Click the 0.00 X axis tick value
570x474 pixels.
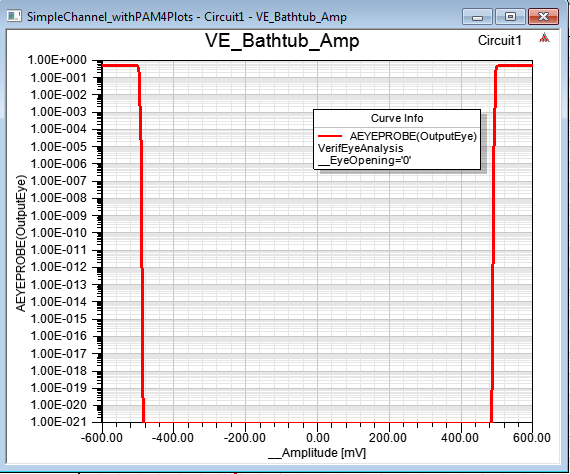318,438
